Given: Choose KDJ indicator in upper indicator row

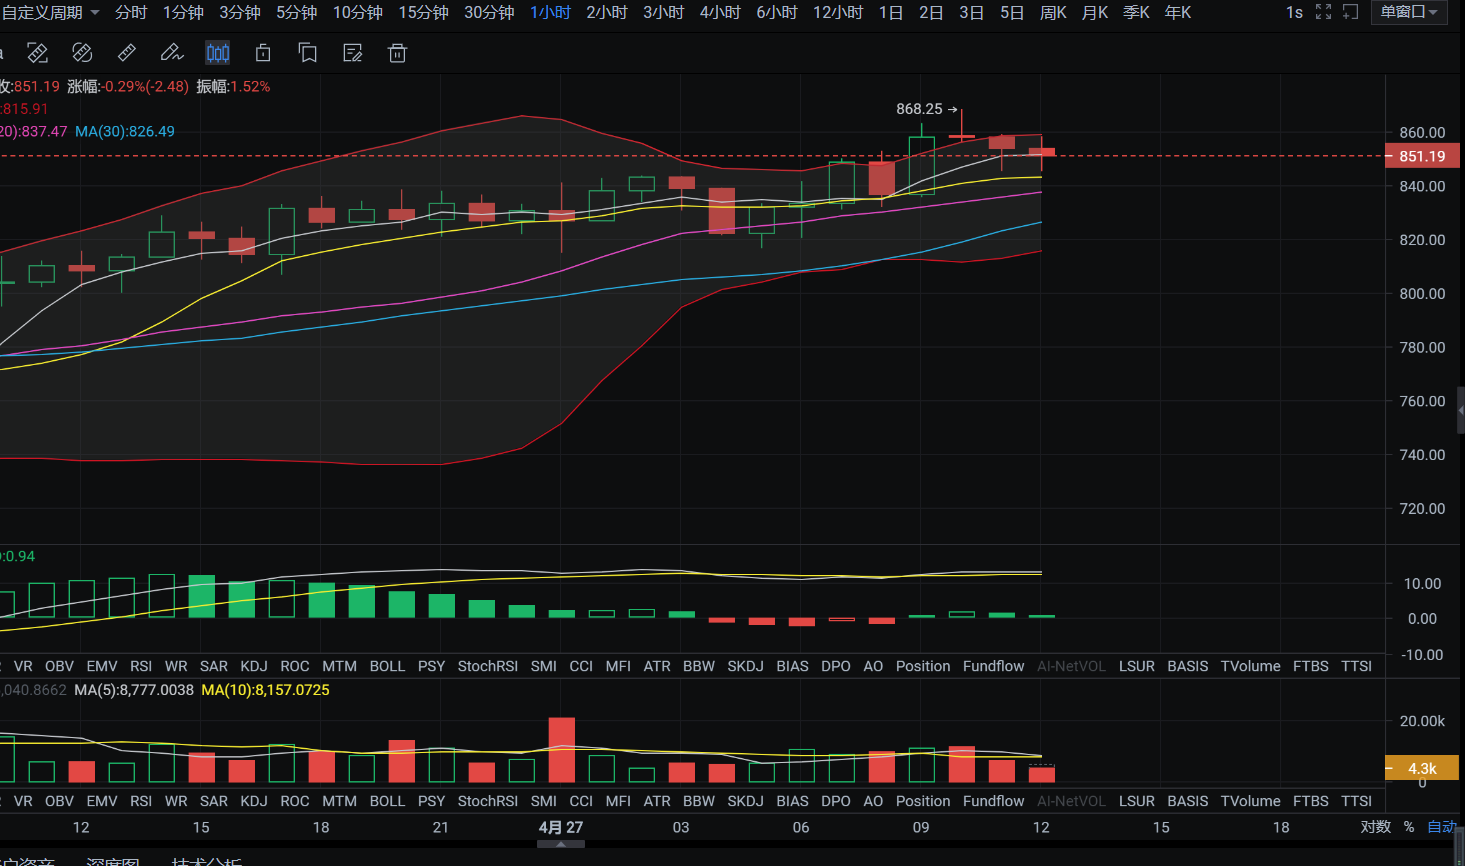Looking at the screenshot, I should [x=254, y=666].
